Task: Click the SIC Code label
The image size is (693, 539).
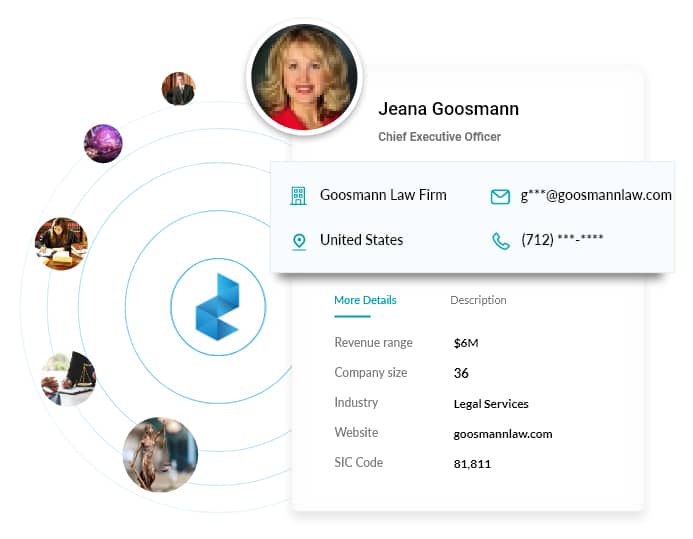Action: (x=359, y=463)
